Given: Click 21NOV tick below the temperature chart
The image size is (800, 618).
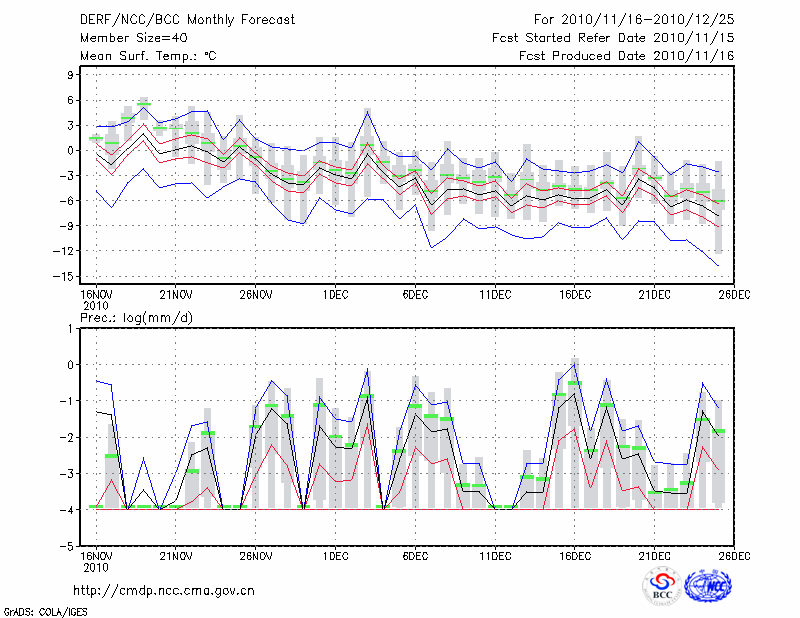Looking at the screenshot, I should click(175, 294).
